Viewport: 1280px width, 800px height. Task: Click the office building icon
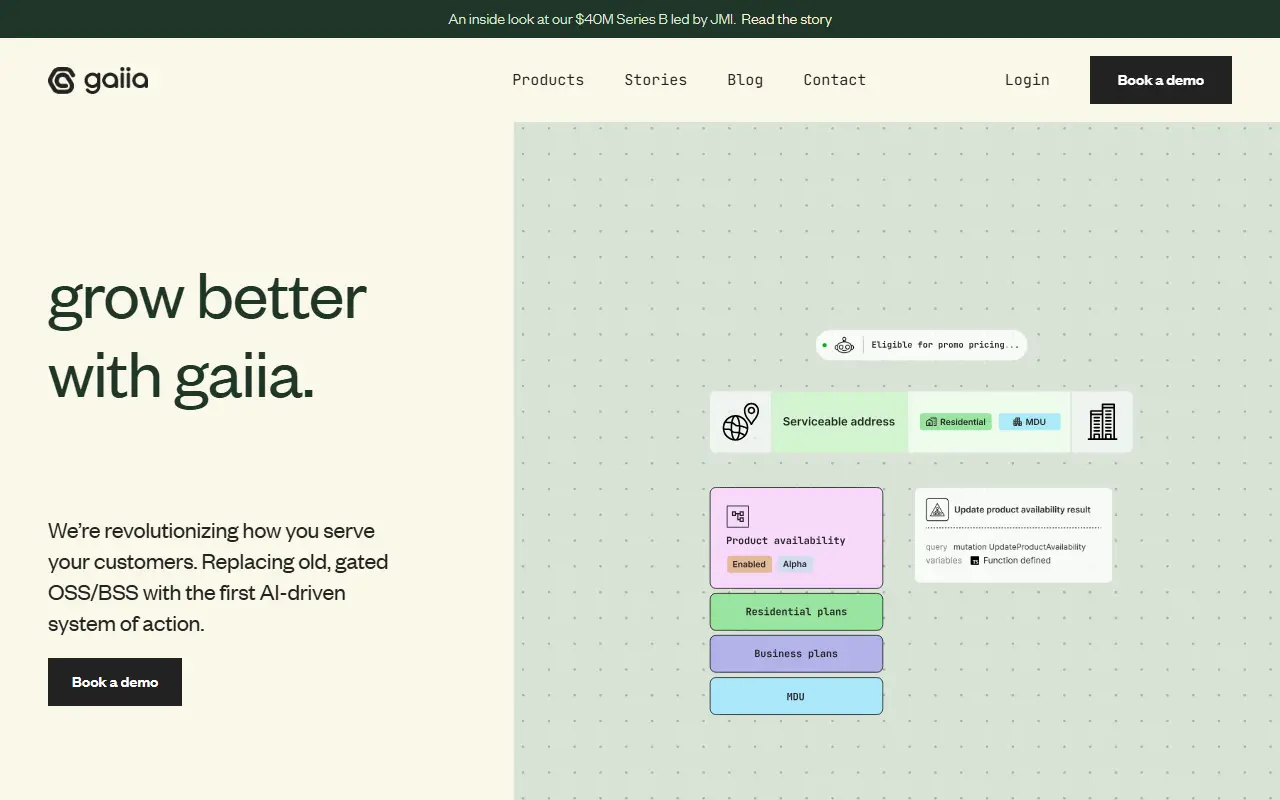pyautogui.click(x=1102, y=422)
